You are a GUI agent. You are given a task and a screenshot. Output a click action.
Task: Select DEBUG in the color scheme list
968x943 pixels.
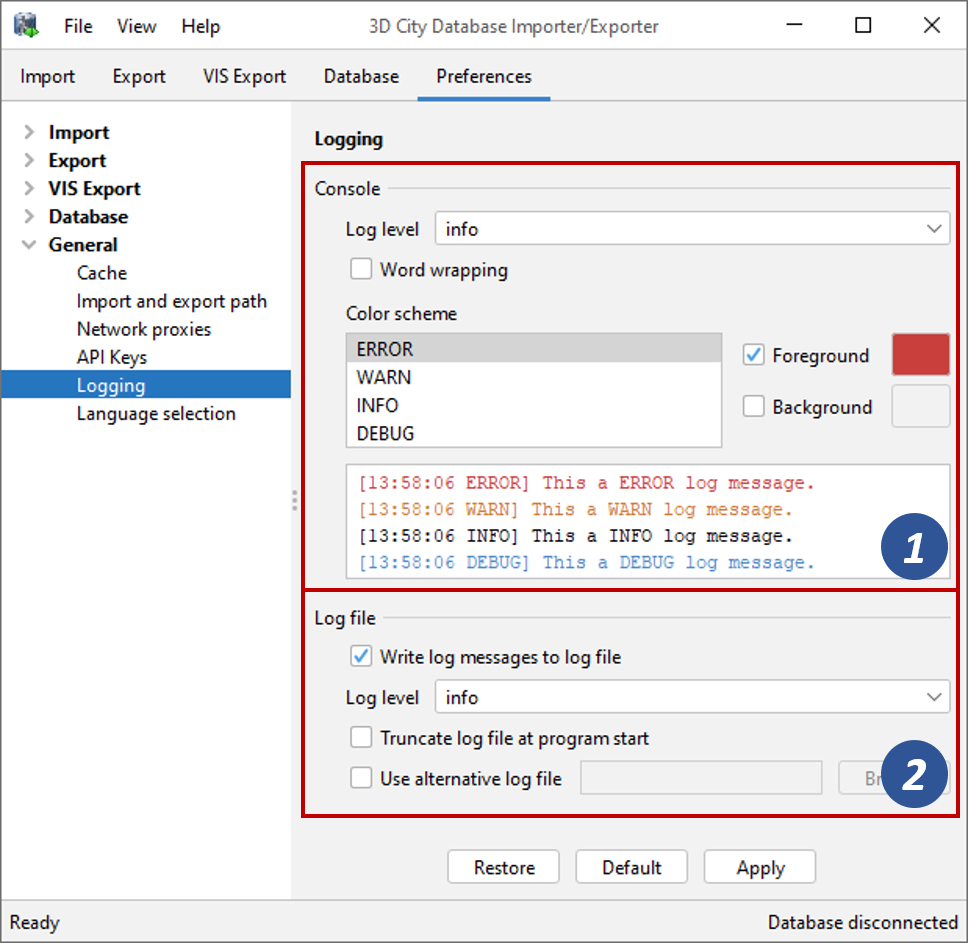click(533, 433)
